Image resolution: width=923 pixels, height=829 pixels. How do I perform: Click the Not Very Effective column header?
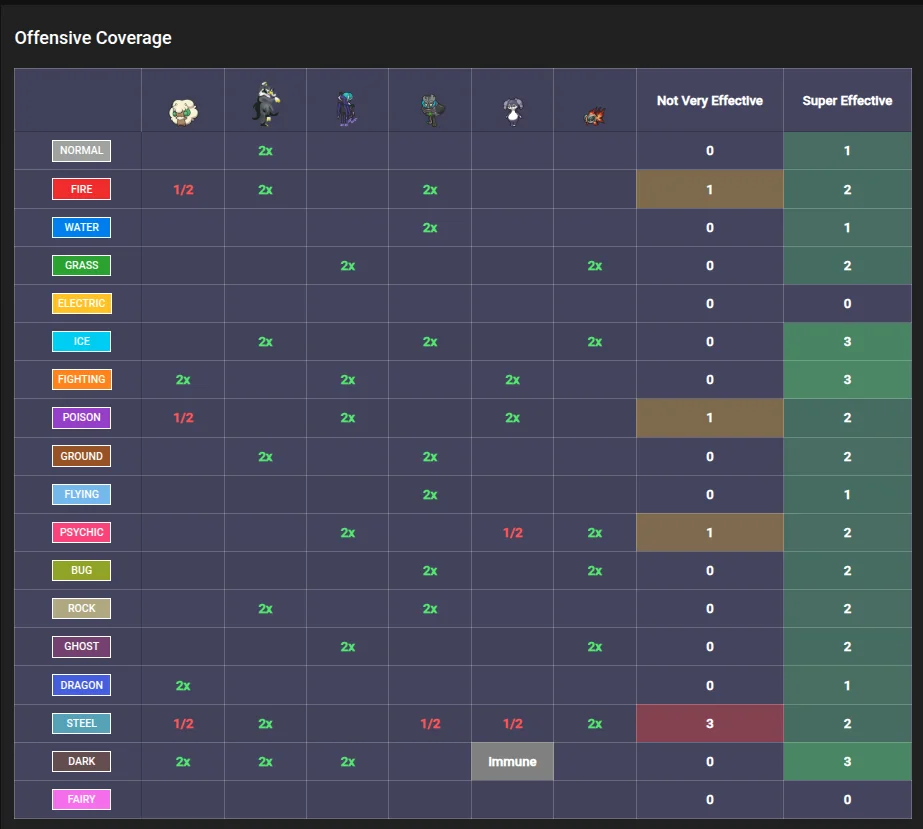[709, 101]
